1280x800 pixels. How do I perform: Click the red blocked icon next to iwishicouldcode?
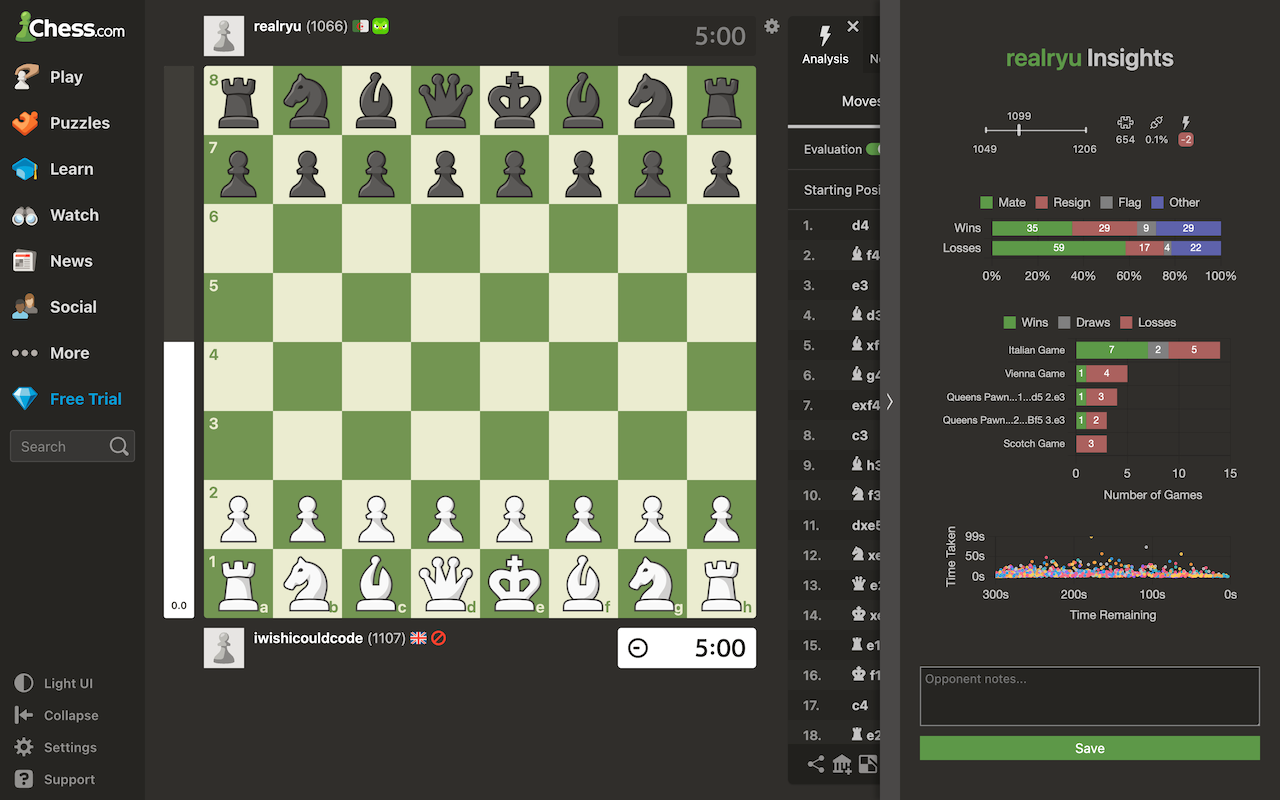(438, 638)
